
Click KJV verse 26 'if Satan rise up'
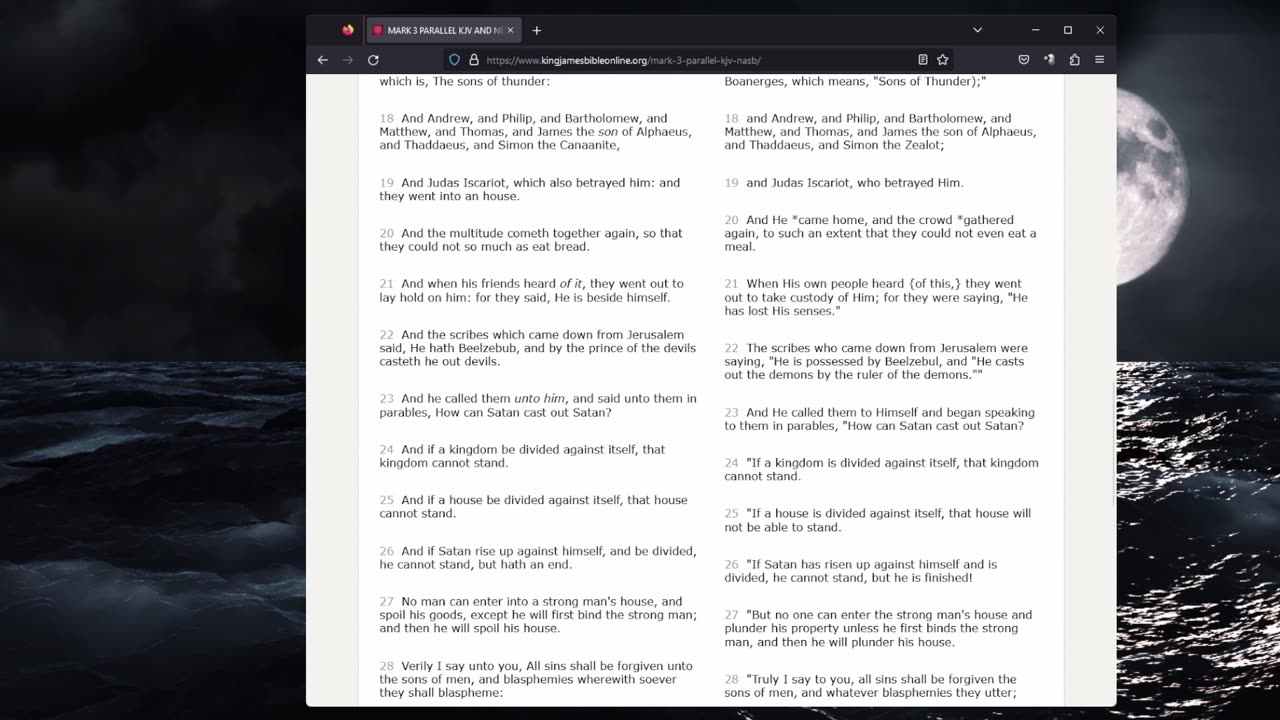point(538,557)
